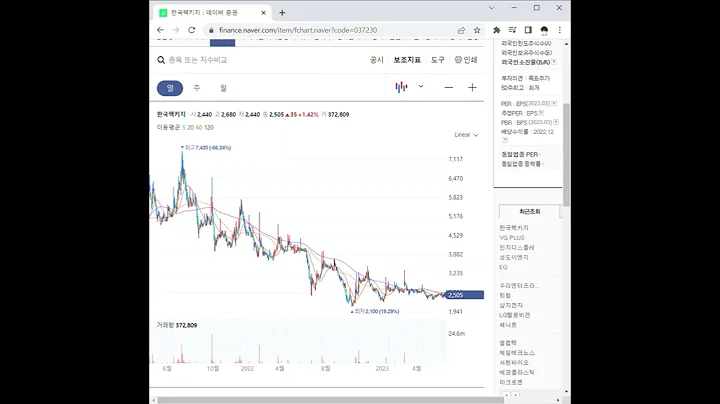Open Chrome three-dot menu

pos(560,30)
